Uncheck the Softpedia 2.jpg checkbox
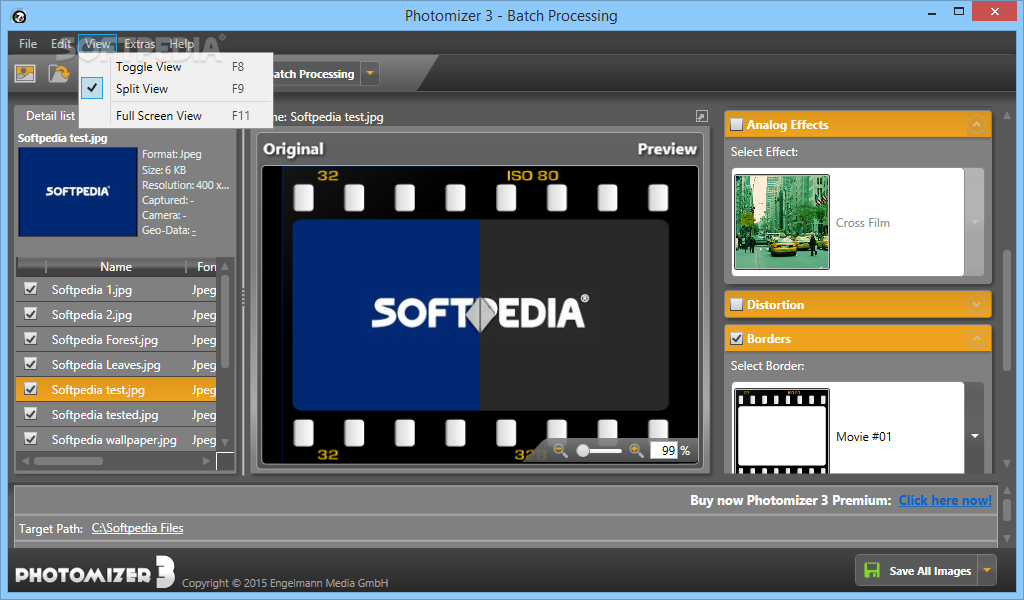 (x=30, y=313)
